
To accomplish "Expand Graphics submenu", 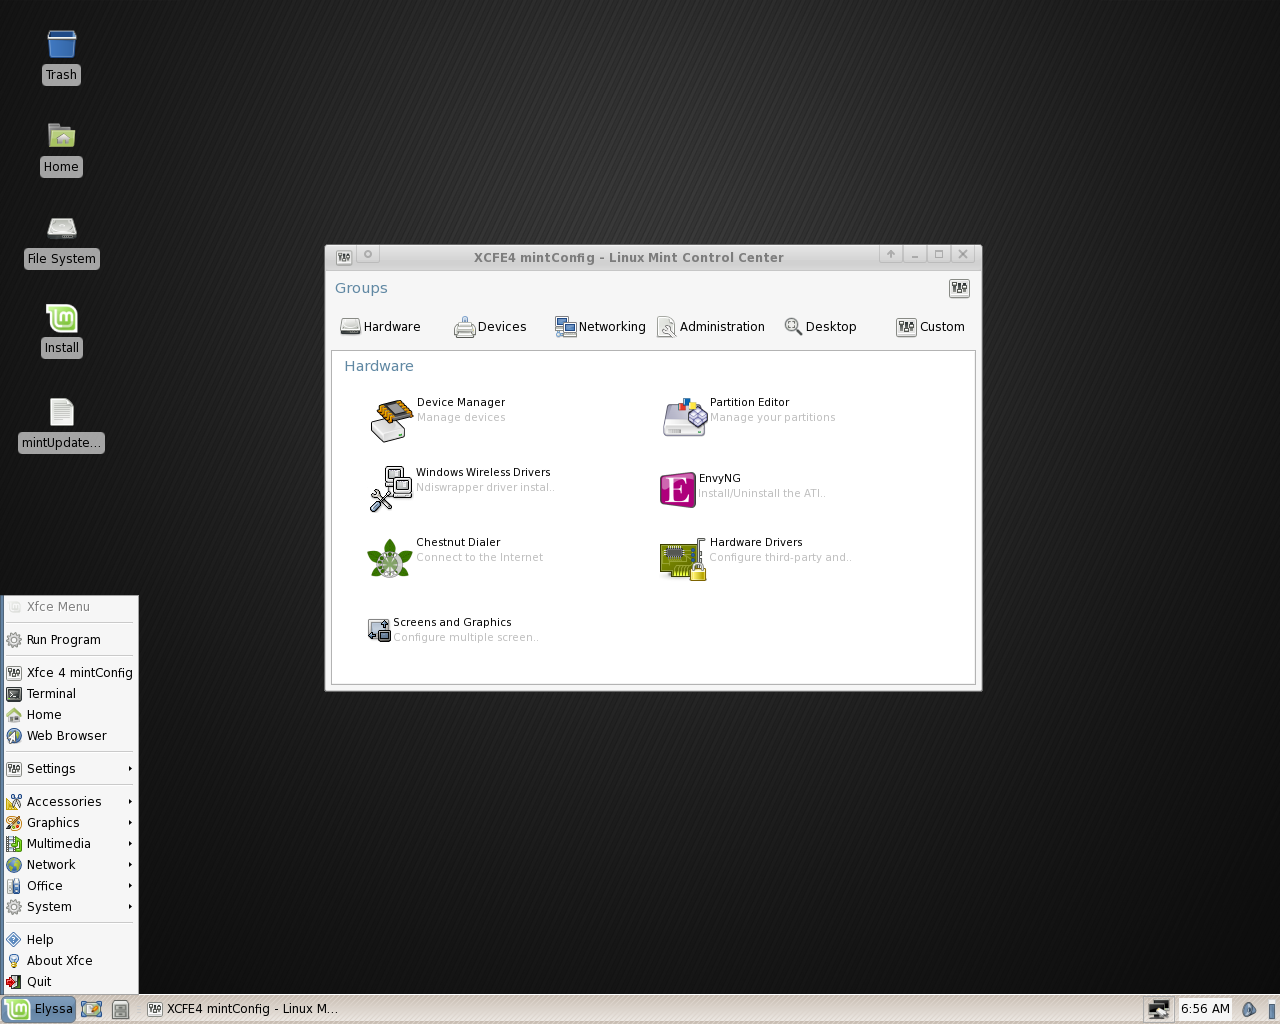I will point(70,823).
